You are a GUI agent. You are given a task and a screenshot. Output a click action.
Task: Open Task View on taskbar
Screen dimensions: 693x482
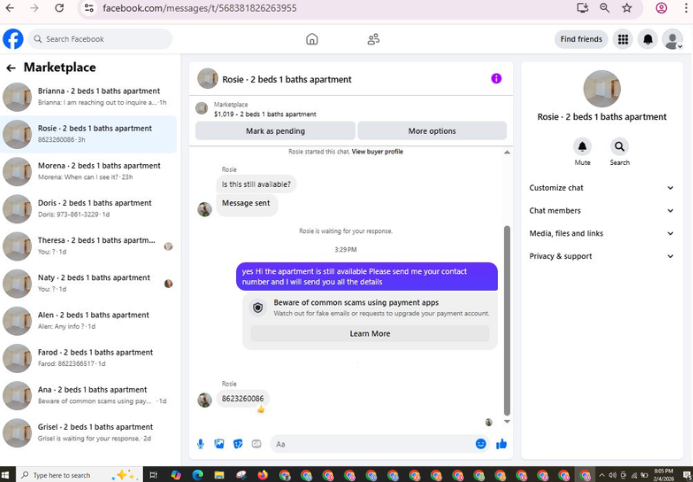(153, 475)
